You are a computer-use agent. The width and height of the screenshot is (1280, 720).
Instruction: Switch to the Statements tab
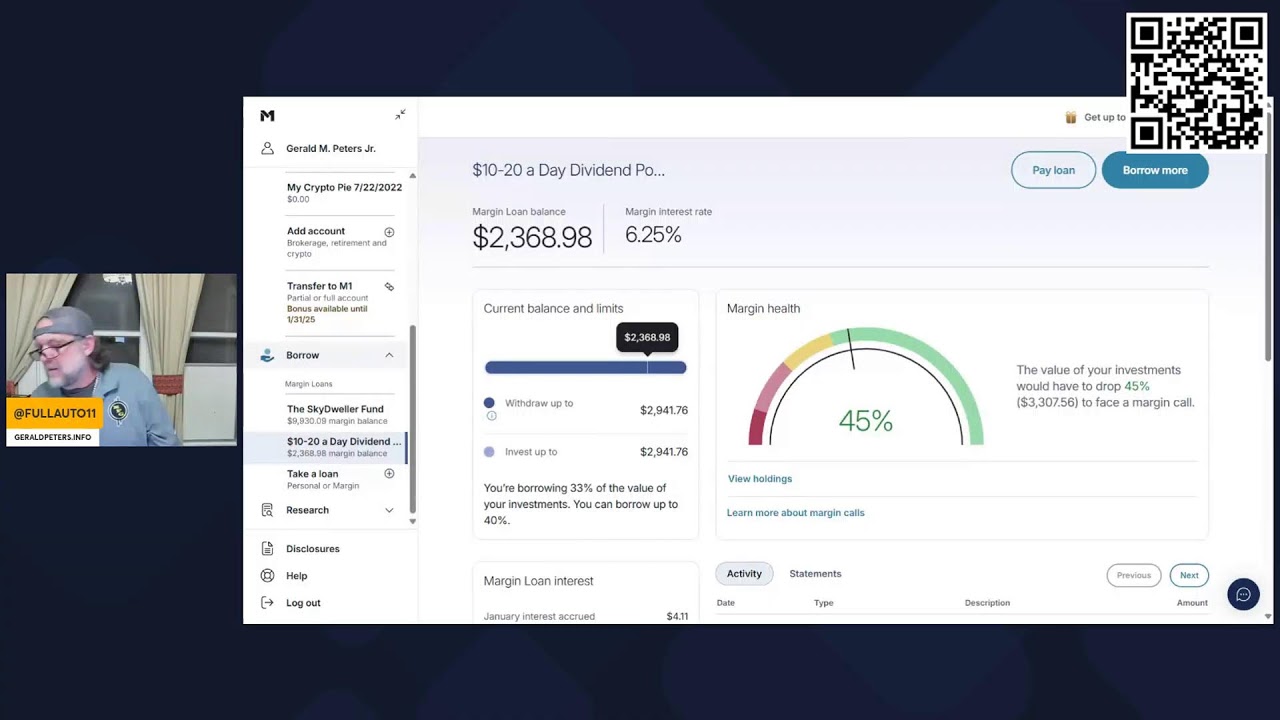tap(815, 574)
